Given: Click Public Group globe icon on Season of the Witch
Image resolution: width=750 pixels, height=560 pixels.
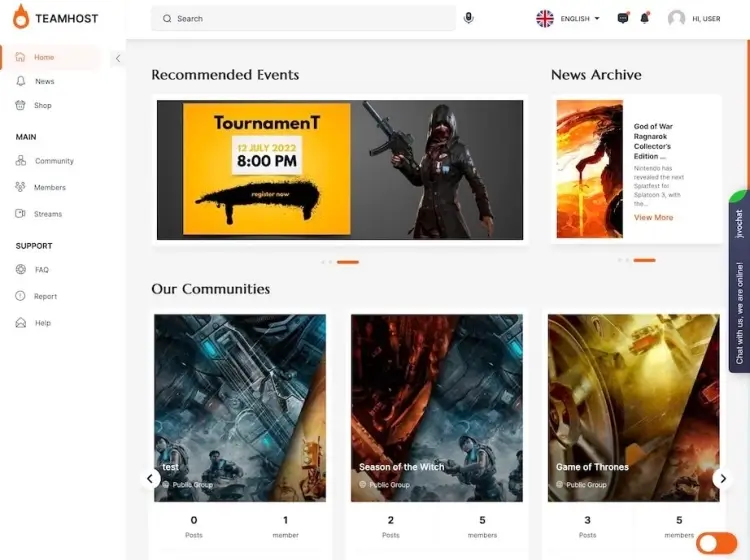Looking at the screenshot, I should (x=363, y=484).
